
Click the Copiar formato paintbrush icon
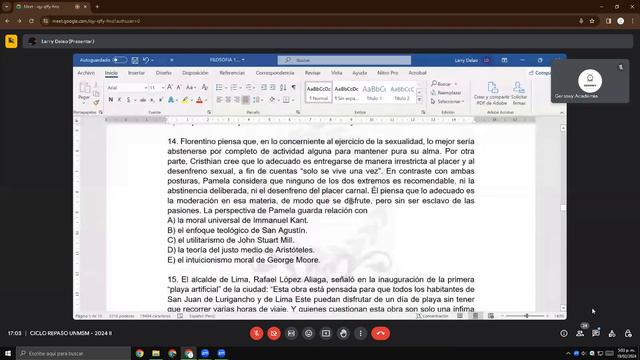[x=96, y=102]
